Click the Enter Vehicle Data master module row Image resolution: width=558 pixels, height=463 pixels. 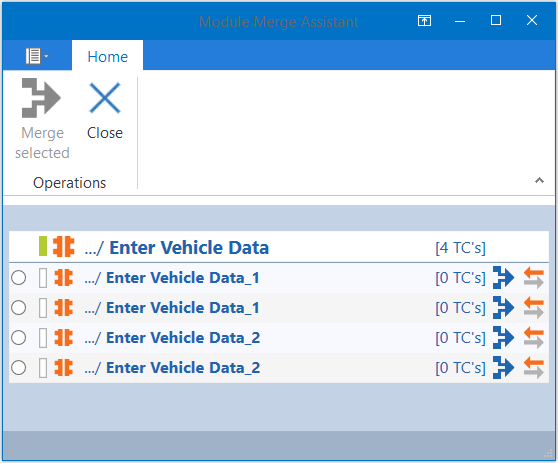[x=279, y=247]
